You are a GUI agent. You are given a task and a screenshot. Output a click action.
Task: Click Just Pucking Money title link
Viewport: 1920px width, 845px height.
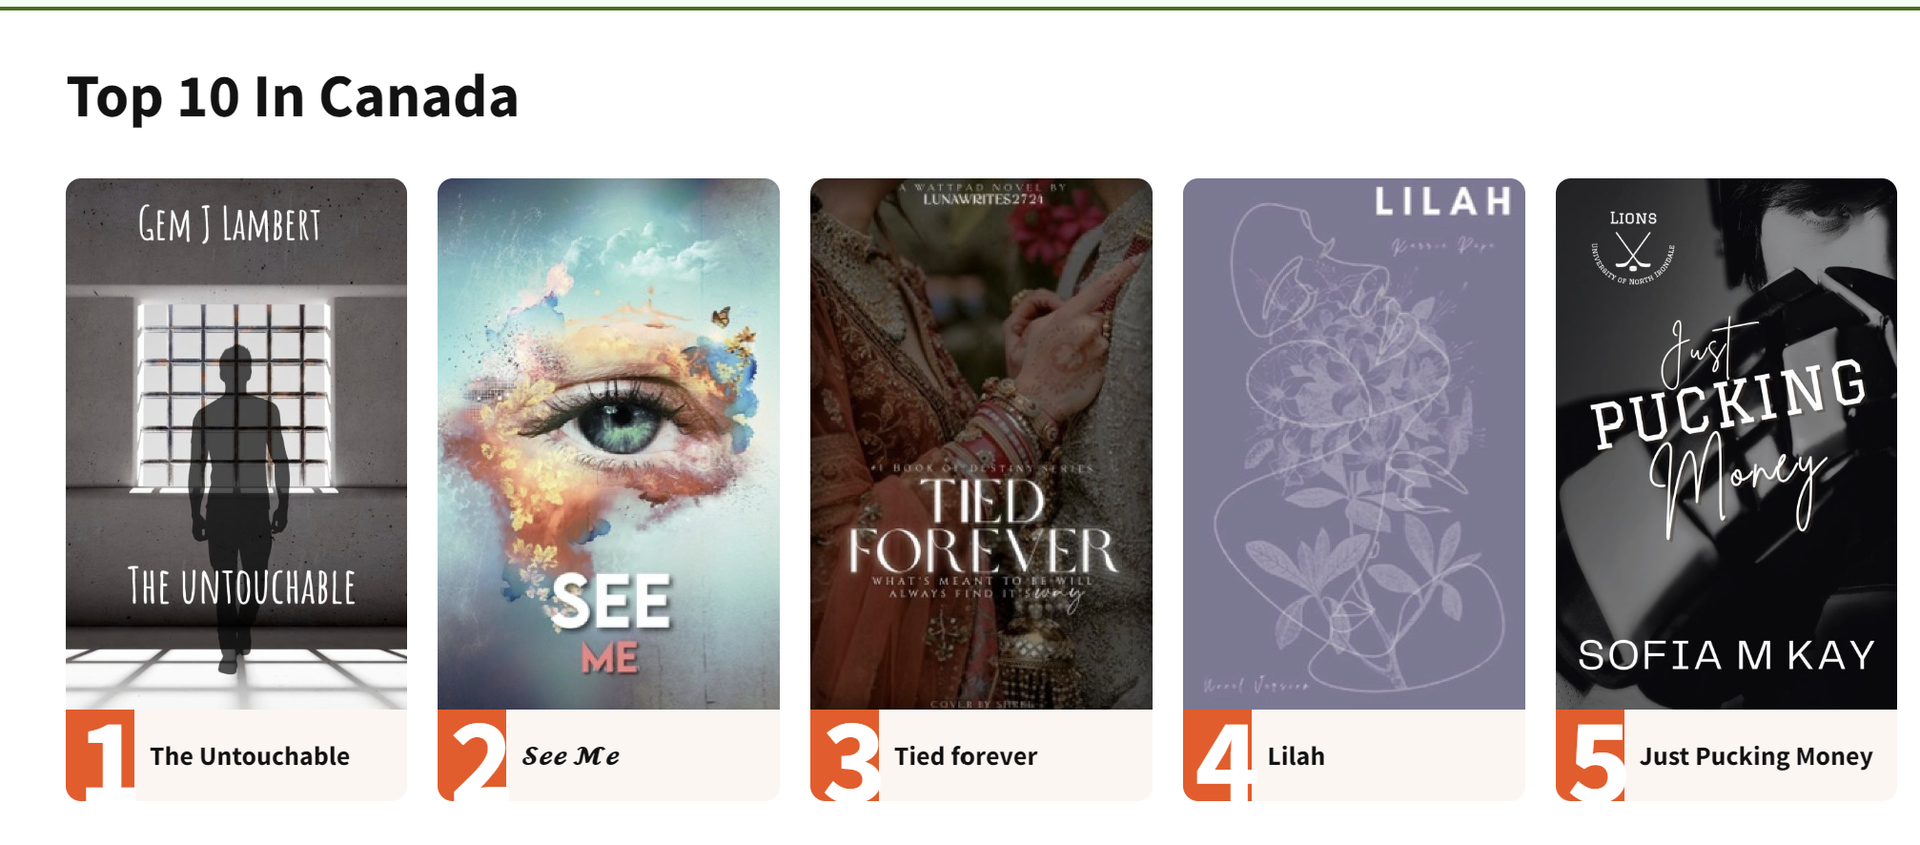coord(1756,757)
